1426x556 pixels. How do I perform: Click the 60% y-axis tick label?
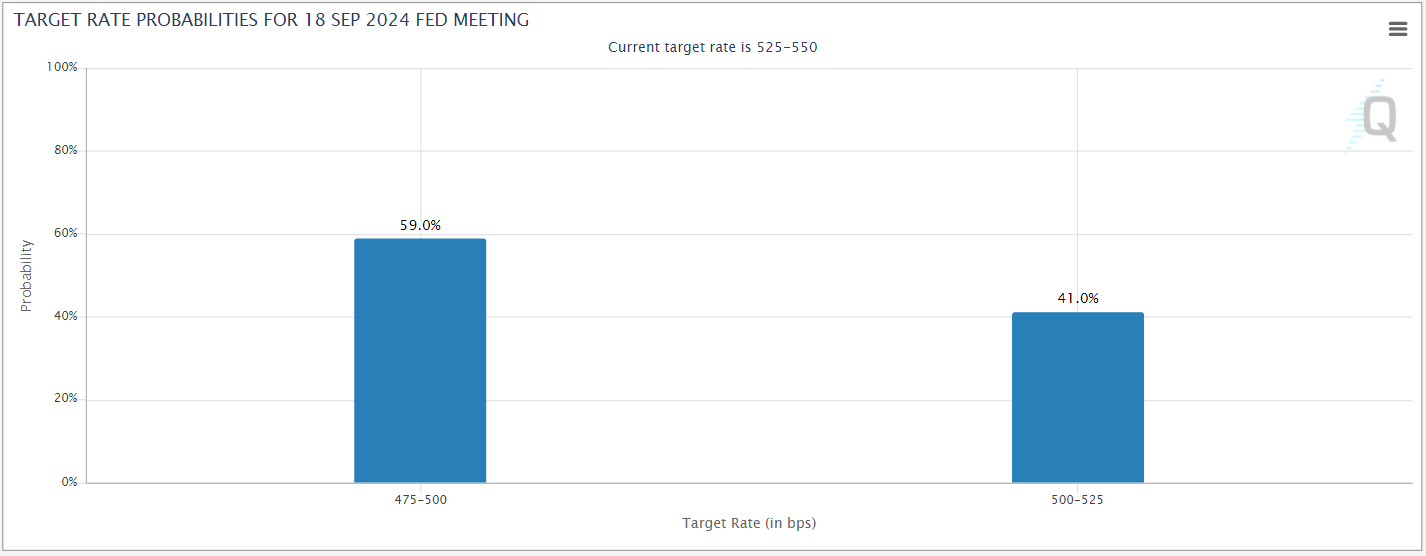click(x=66, y=233)
